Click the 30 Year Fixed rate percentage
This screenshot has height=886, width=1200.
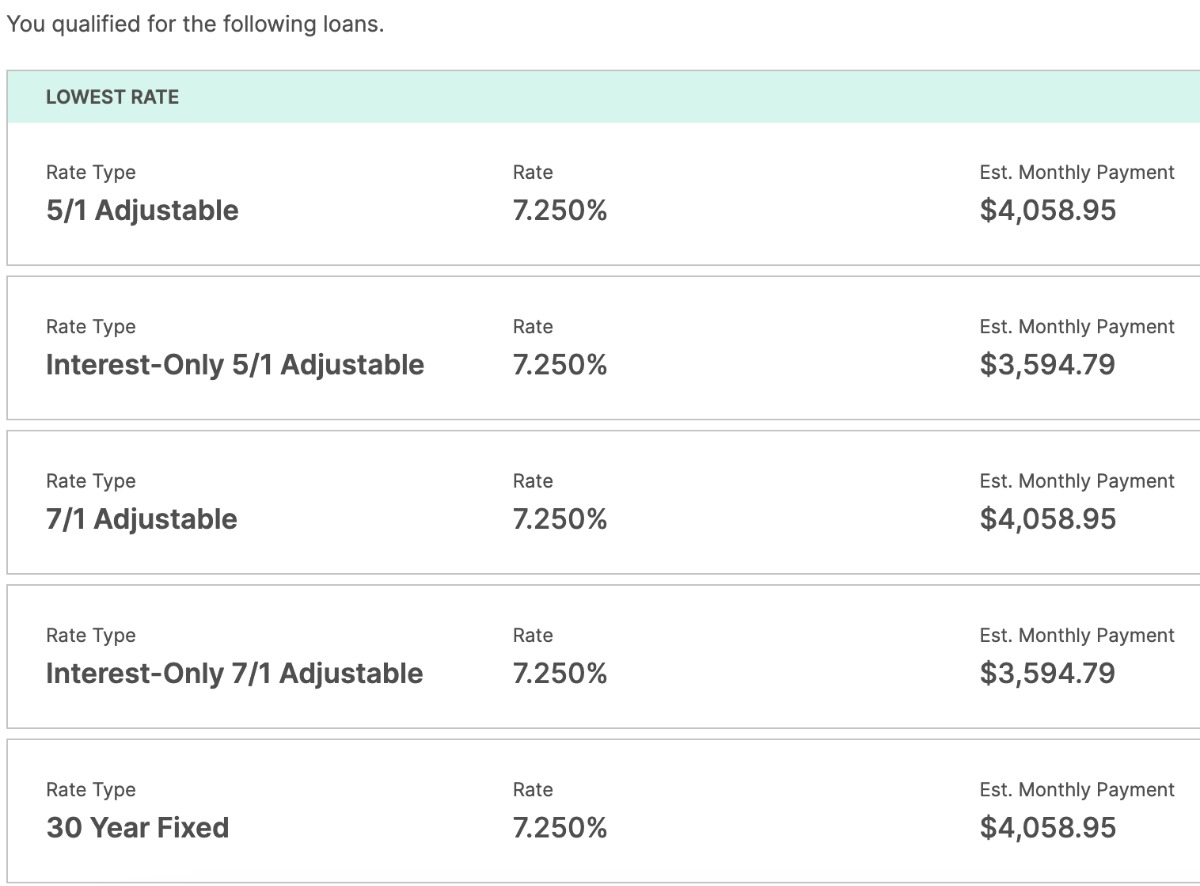click(x=559, y=828)
